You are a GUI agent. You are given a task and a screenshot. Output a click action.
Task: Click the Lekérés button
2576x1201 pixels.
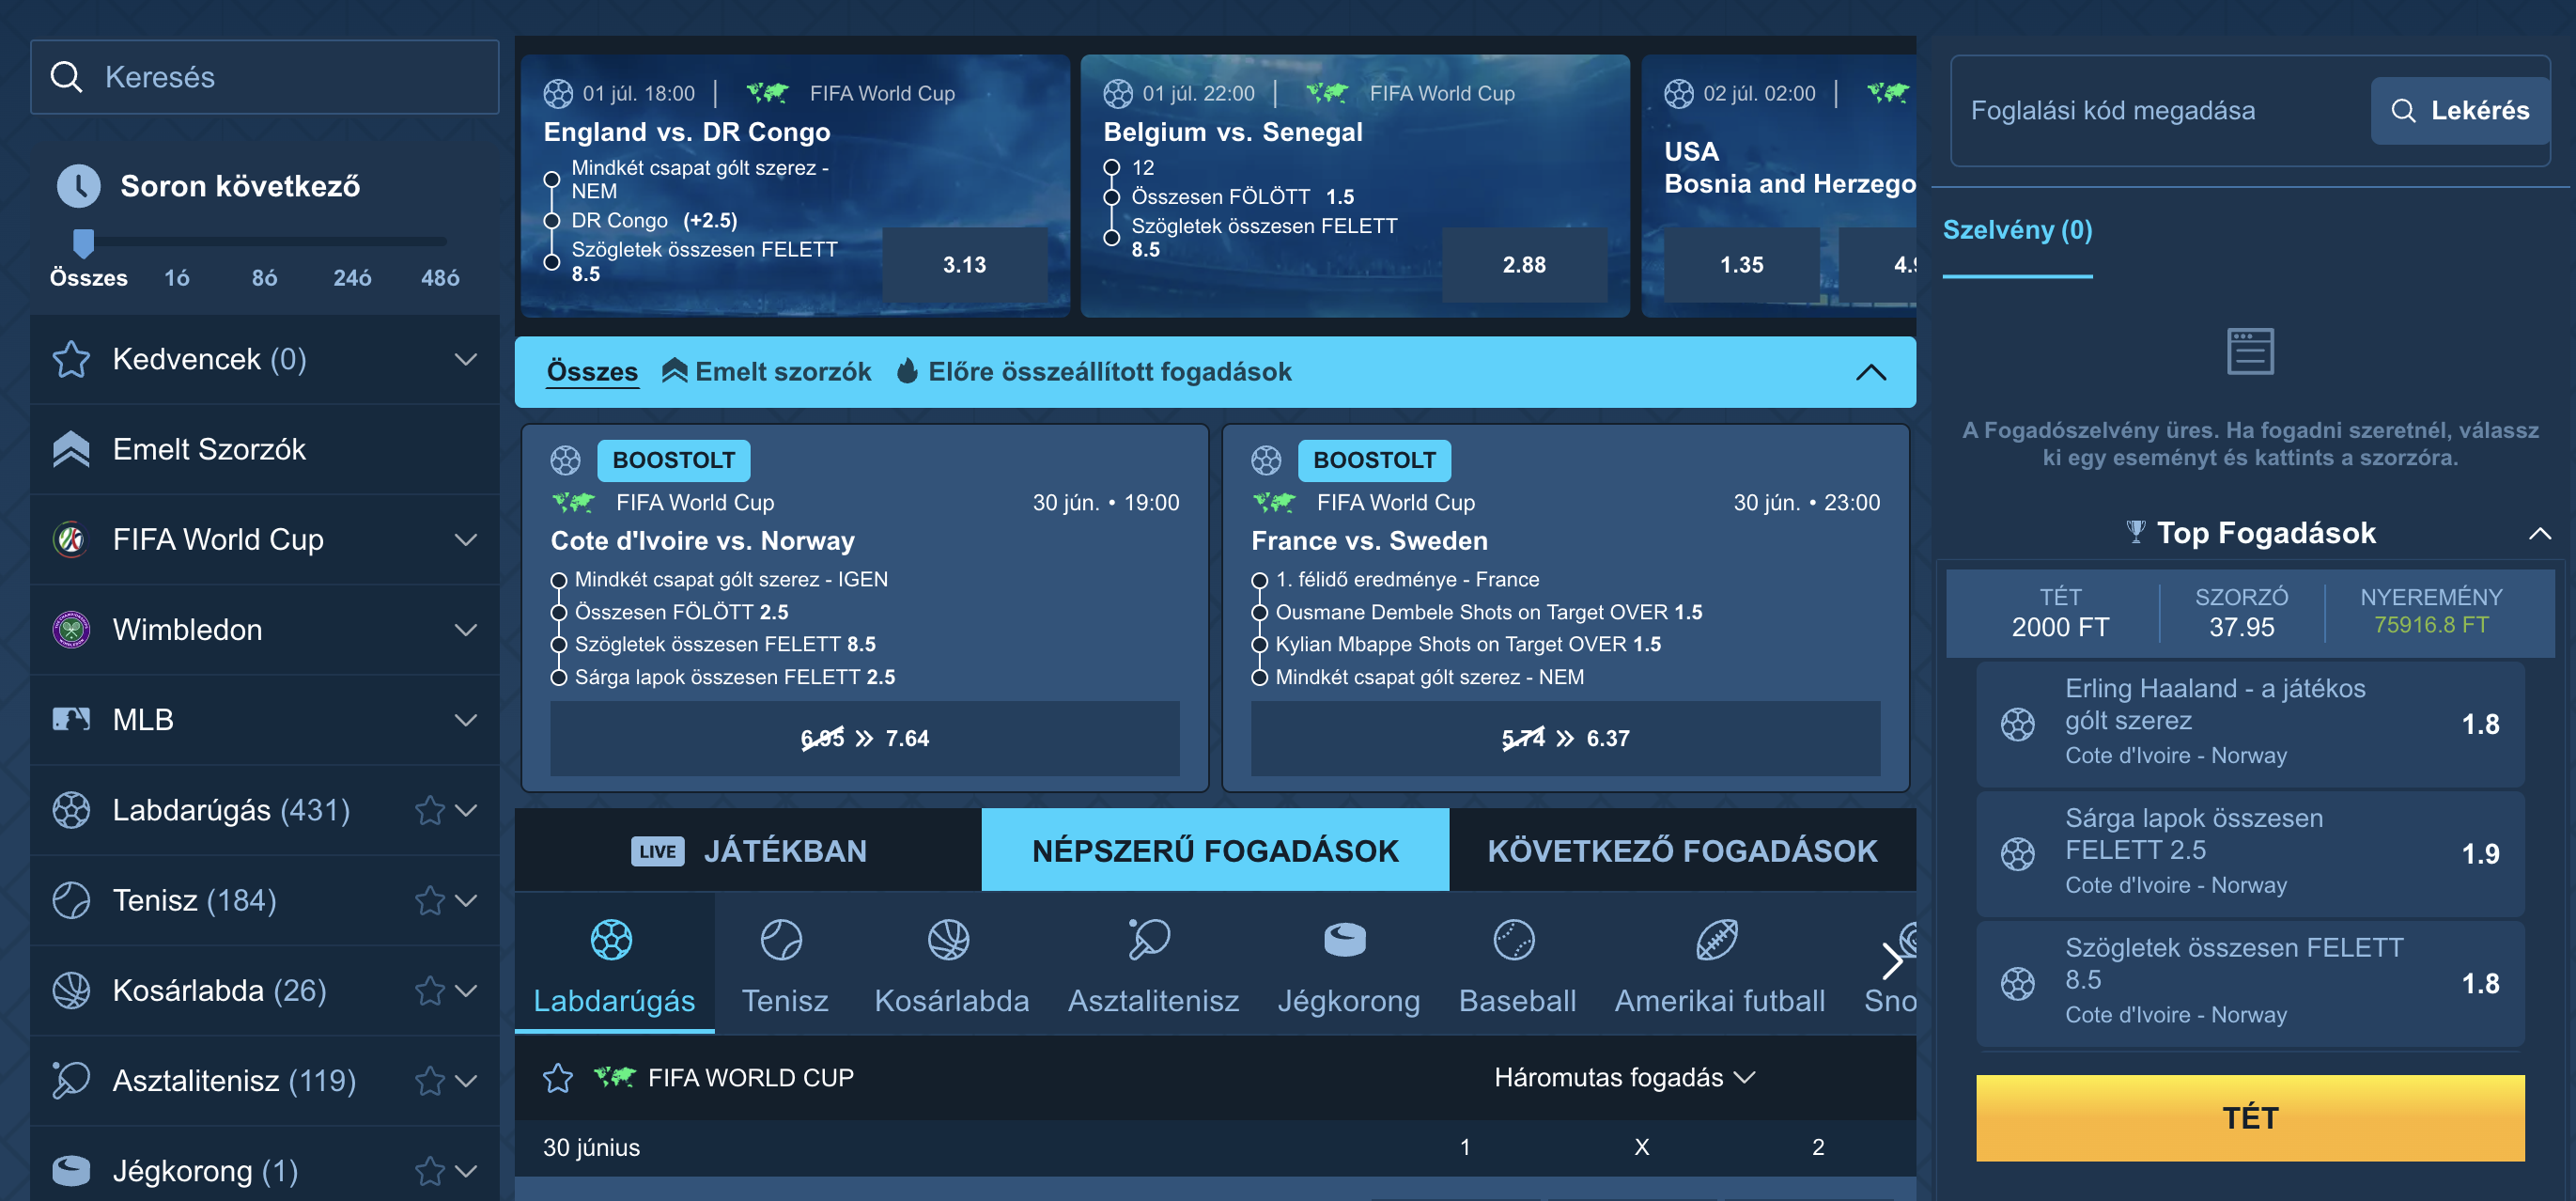point(2459,110)
